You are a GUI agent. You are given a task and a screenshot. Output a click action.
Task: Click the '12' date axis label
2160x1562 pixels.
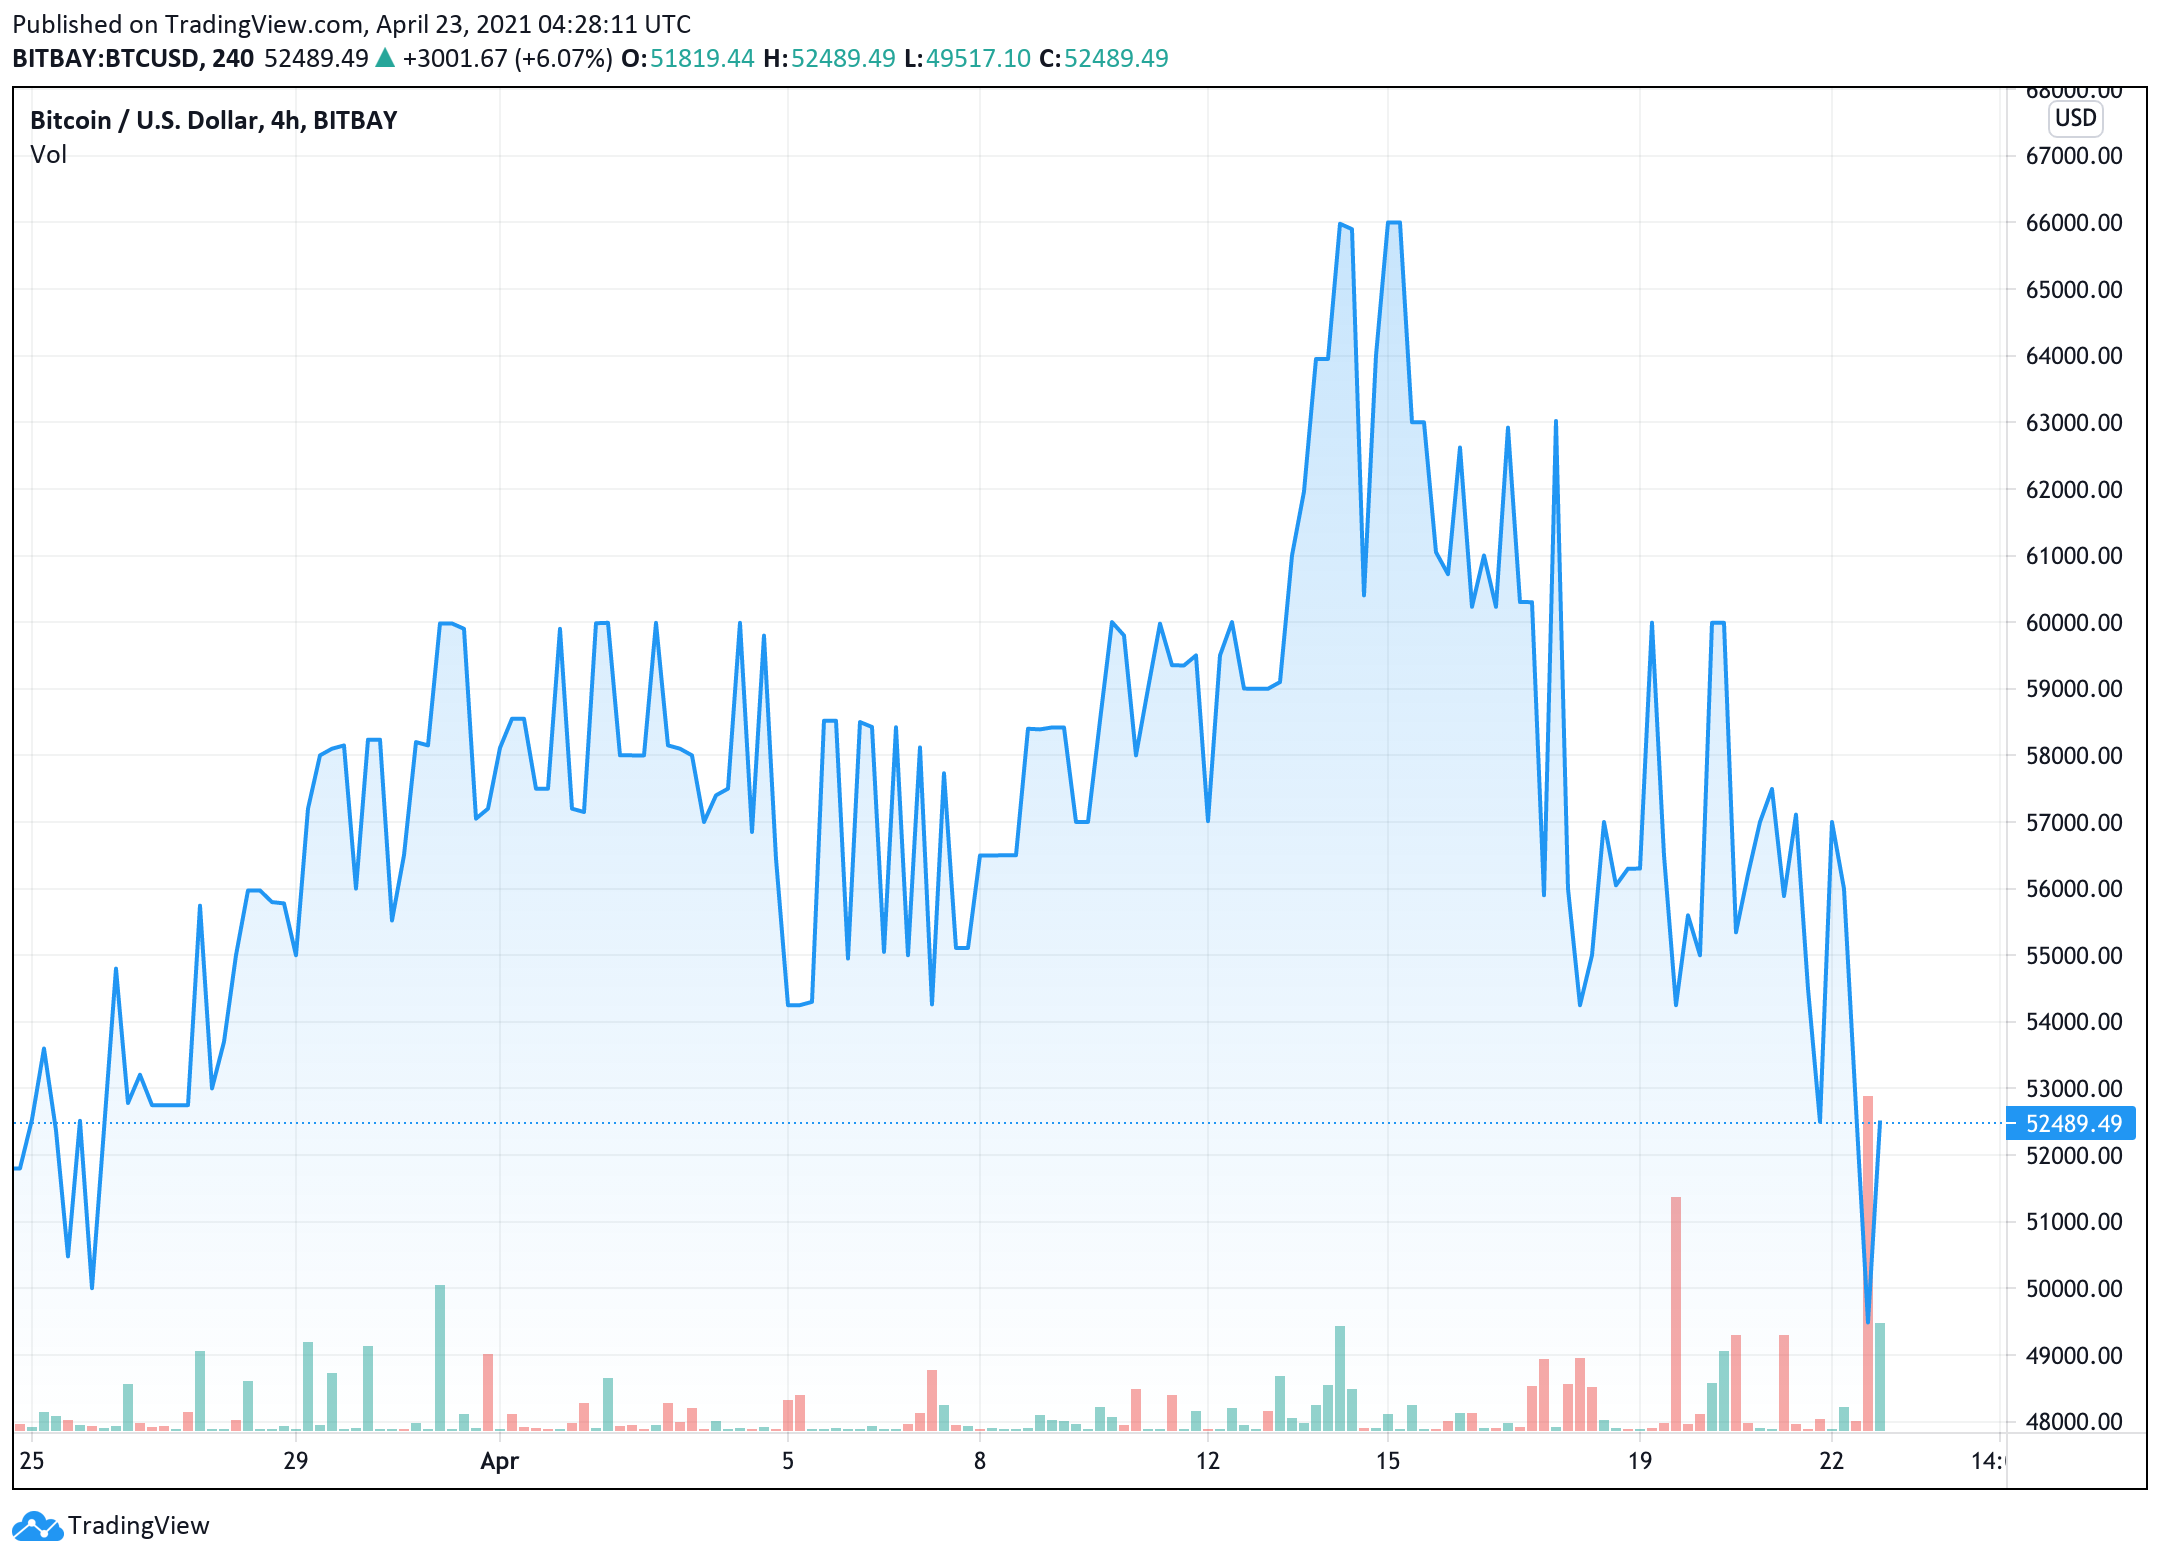[1208, 1461]
